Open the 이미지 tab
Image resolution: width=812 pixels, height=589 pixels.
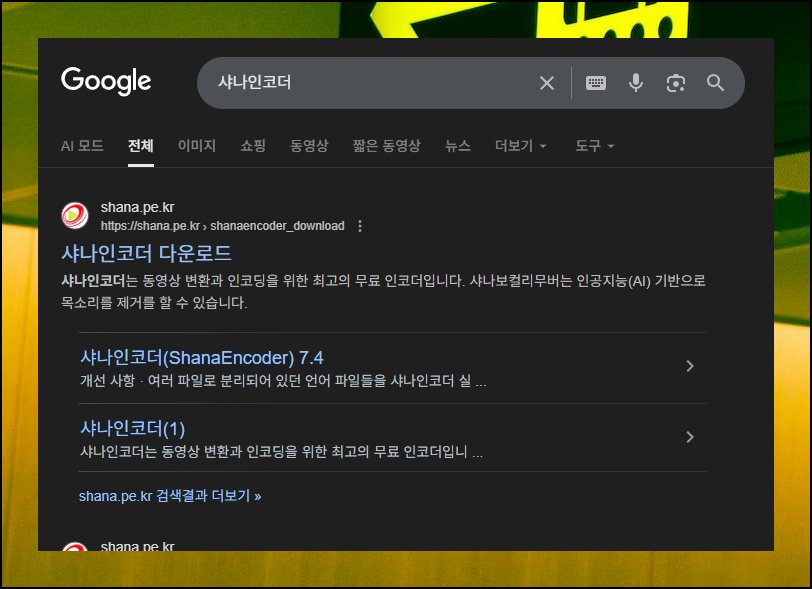click(x=197, y=146)
